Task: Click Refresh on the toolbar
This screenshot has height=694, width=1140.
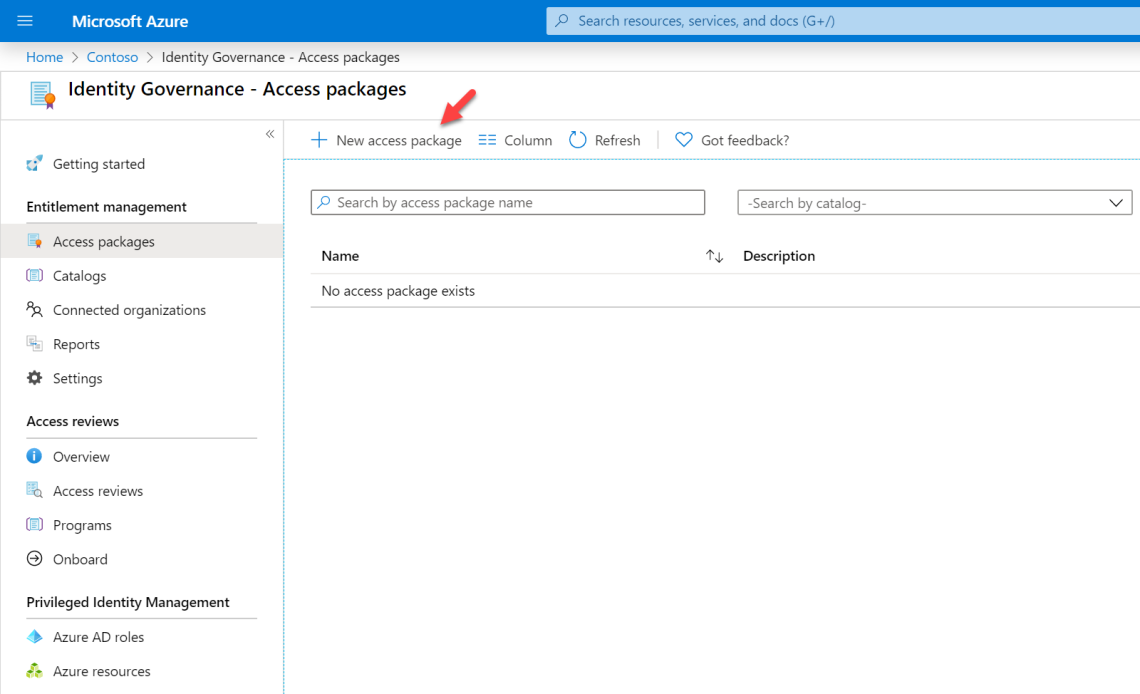Action: tap(604, 140)
